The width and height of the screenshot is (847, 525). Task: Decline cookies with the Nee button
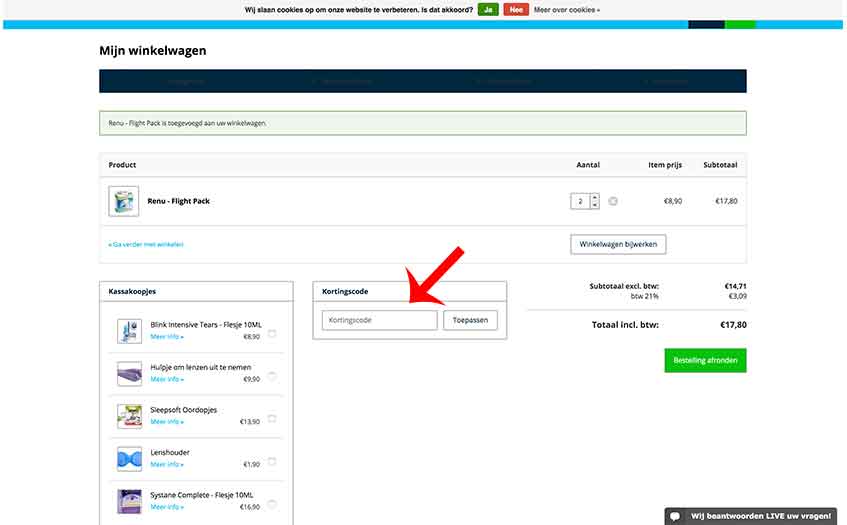click(516, 9)
